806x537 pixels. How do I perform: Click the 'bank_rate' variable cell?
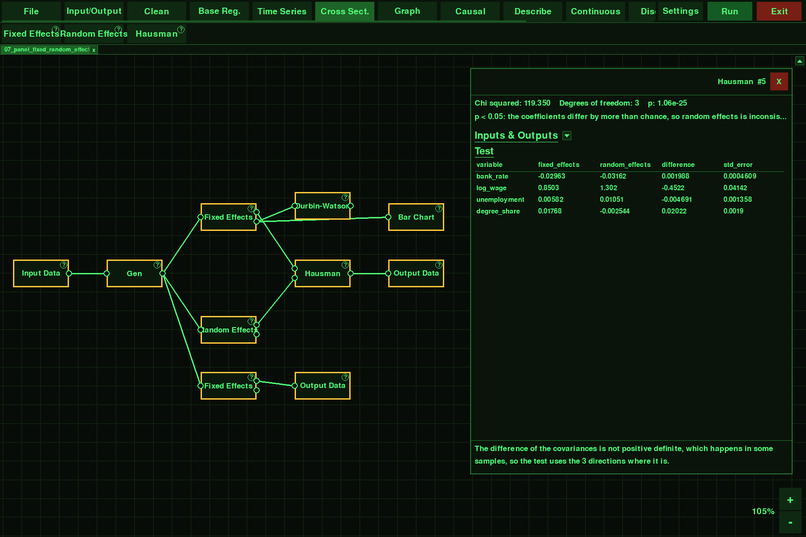[x=492, y=176]
